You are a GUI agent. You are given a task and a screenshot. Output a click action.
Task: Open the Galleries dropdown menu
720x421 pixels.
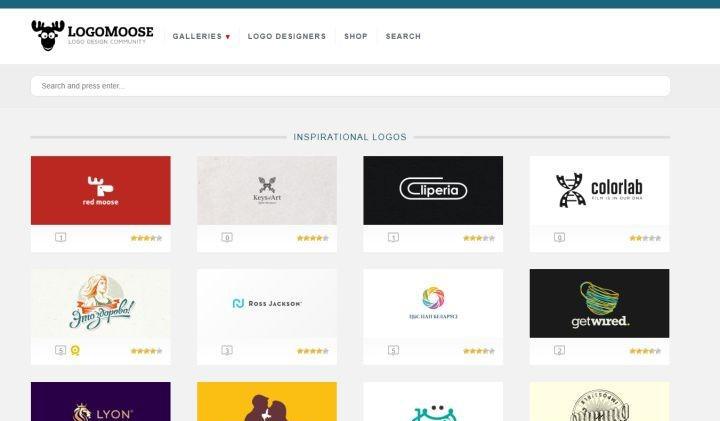click(x=201, y=36)
